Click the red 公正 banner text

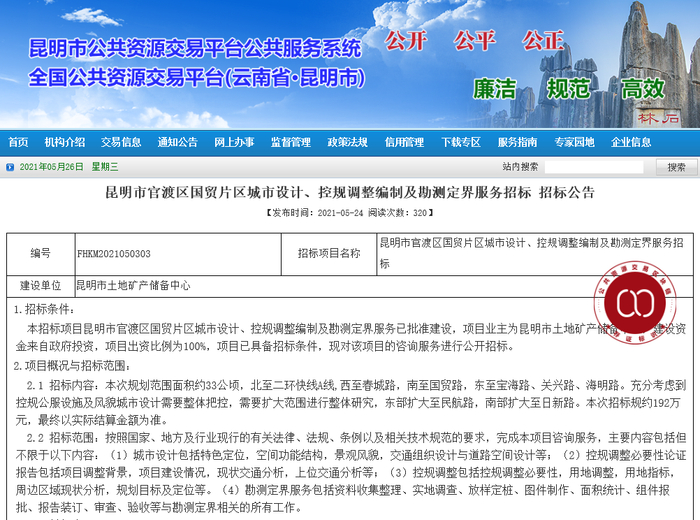[543, 41]
